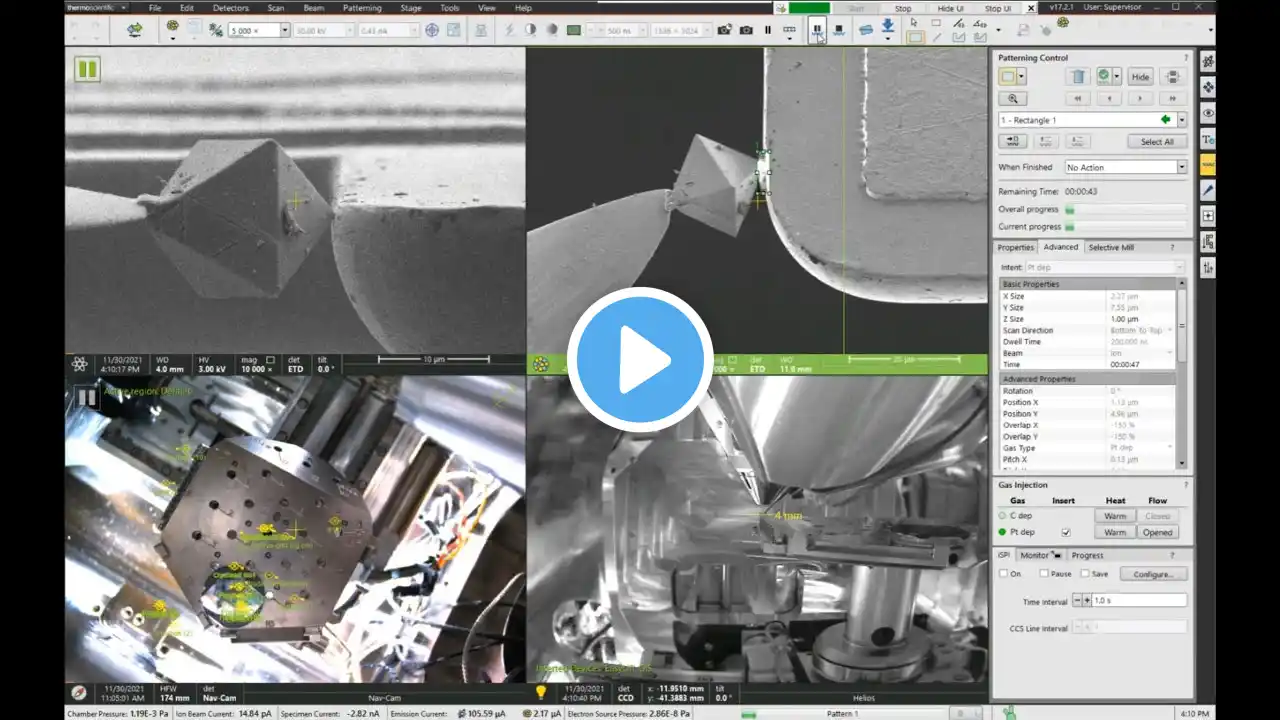Pick the highlighted rectangle pattern tool
1280x720 pixels.
click(x=914, y=38)
